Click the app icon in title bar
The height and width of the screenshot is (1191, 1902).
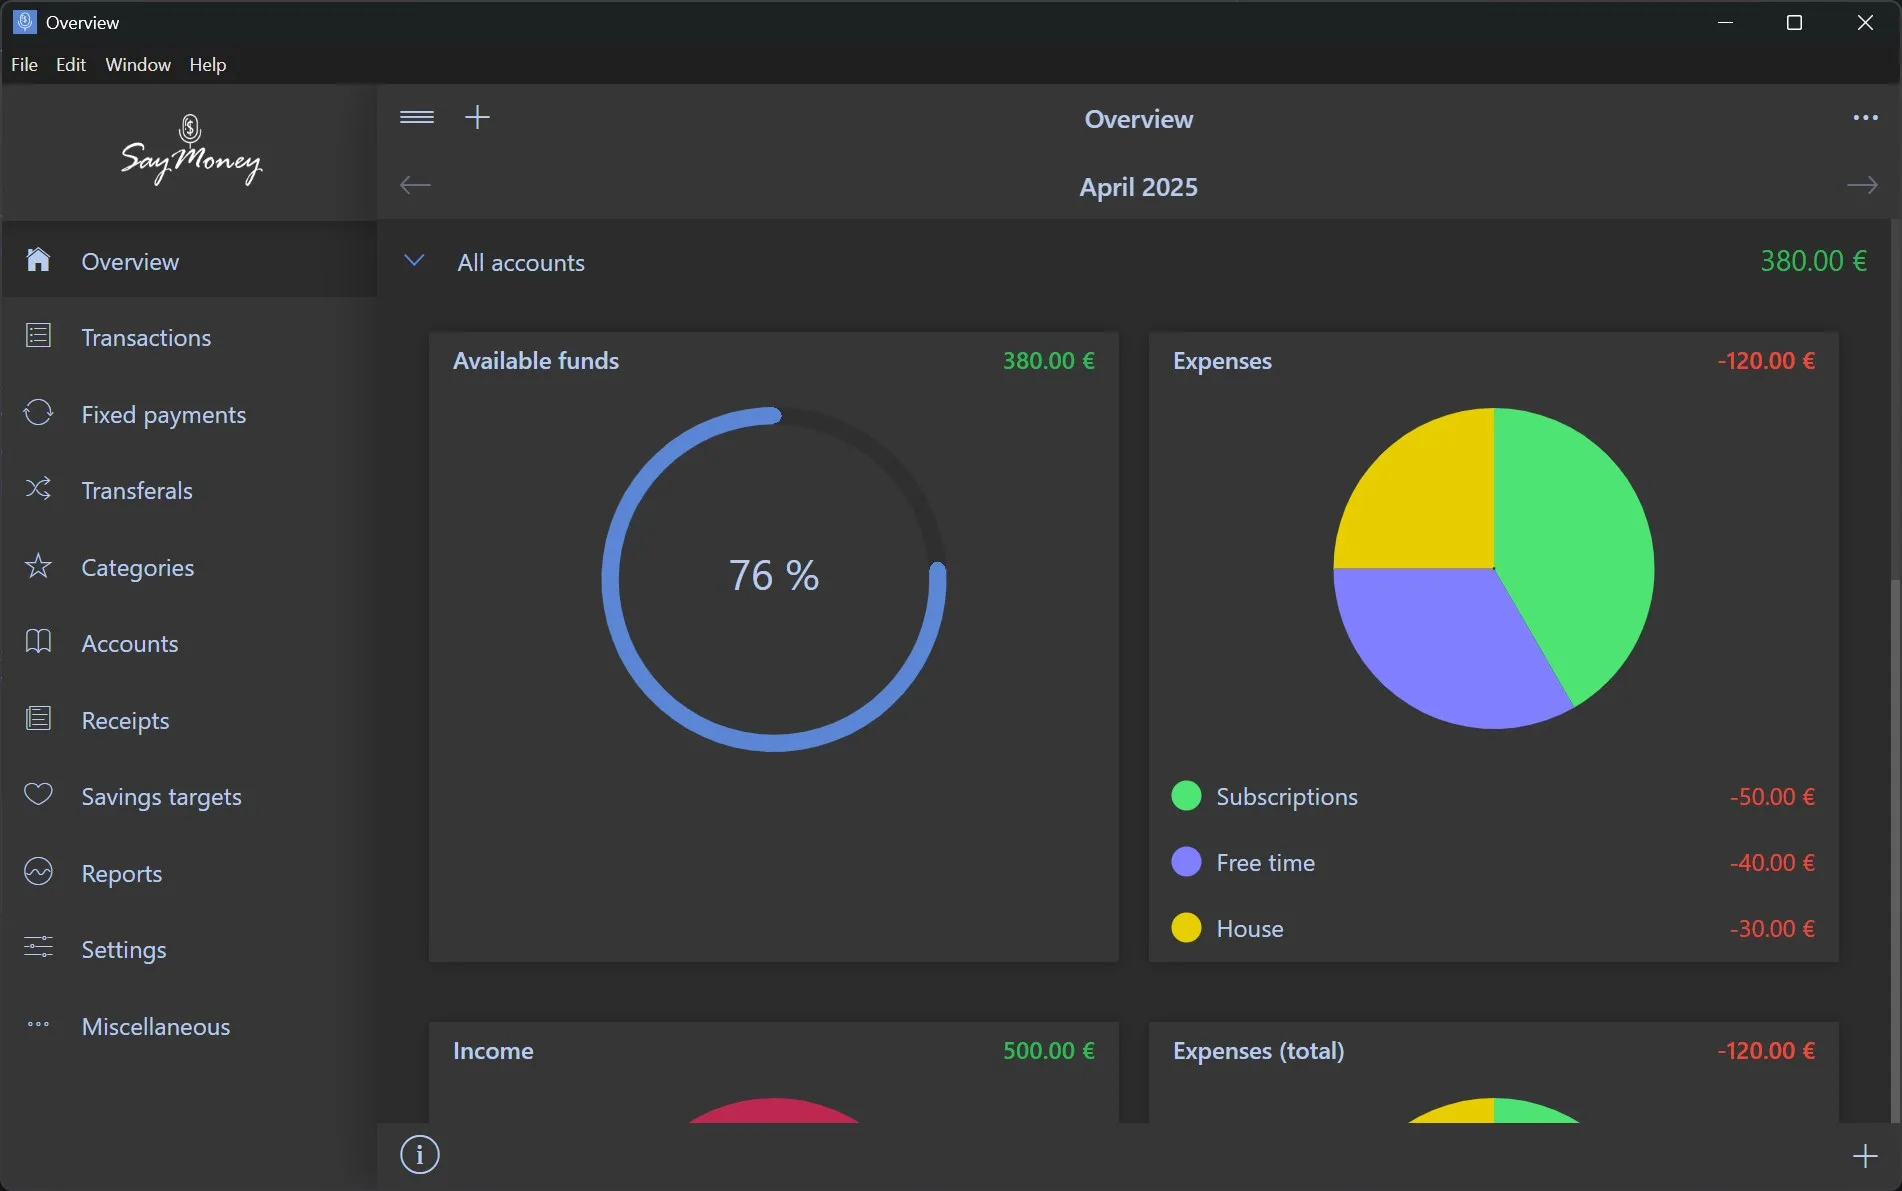[x=24, y=22]
